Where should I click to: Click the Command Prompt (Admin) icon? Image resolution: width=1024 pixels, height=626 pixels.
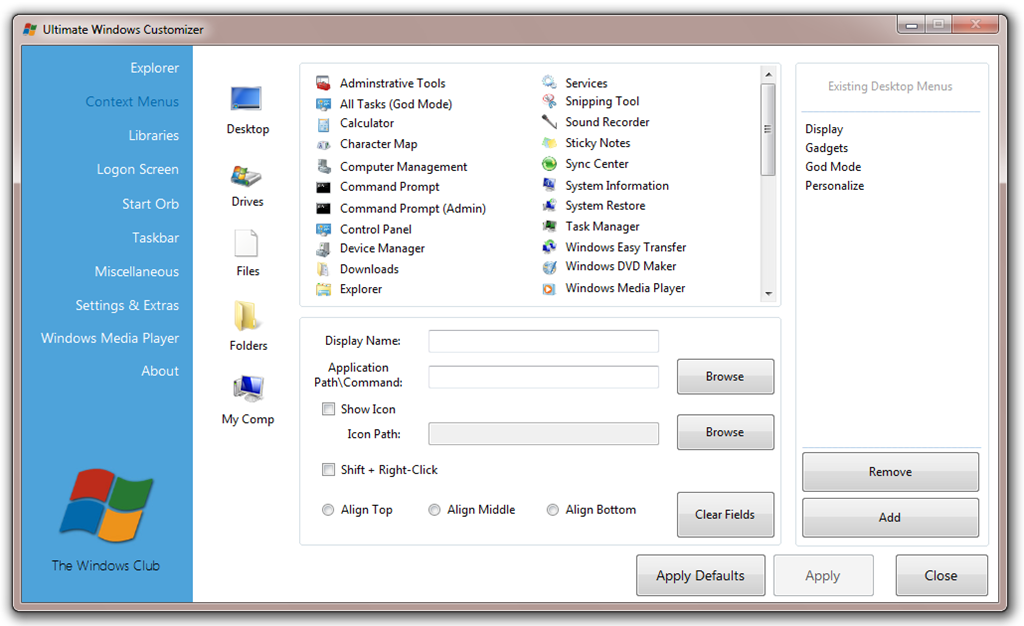coord(323,208)
